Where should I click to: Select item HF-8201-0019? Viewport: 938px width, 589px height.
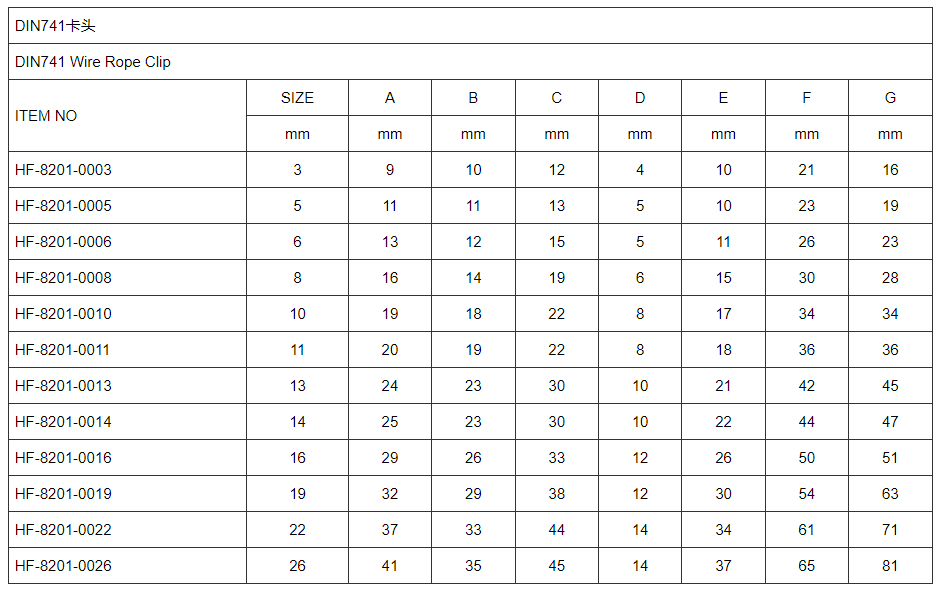(63, 494)
